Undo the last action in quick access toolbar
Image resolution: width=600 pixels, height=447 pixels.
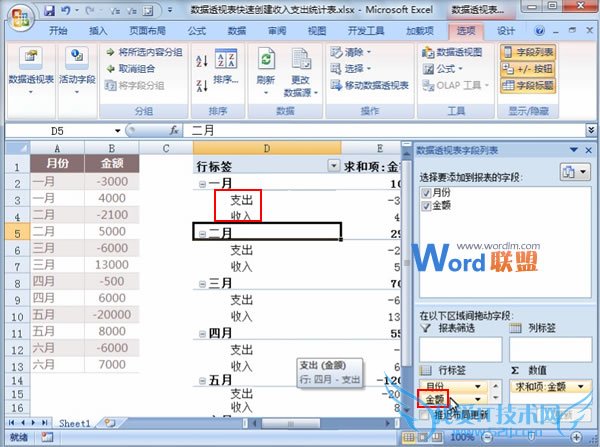[65, 10]
